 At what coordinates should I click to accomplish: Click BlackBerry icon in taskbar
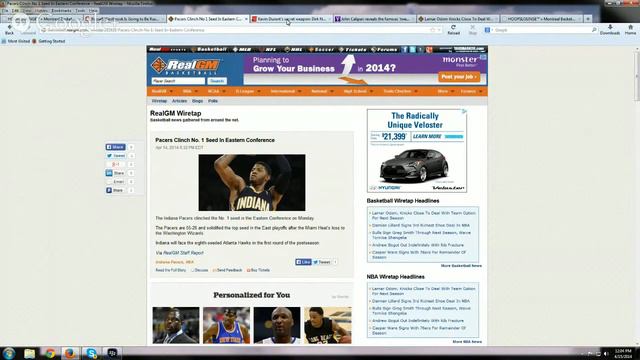(112, 353)
